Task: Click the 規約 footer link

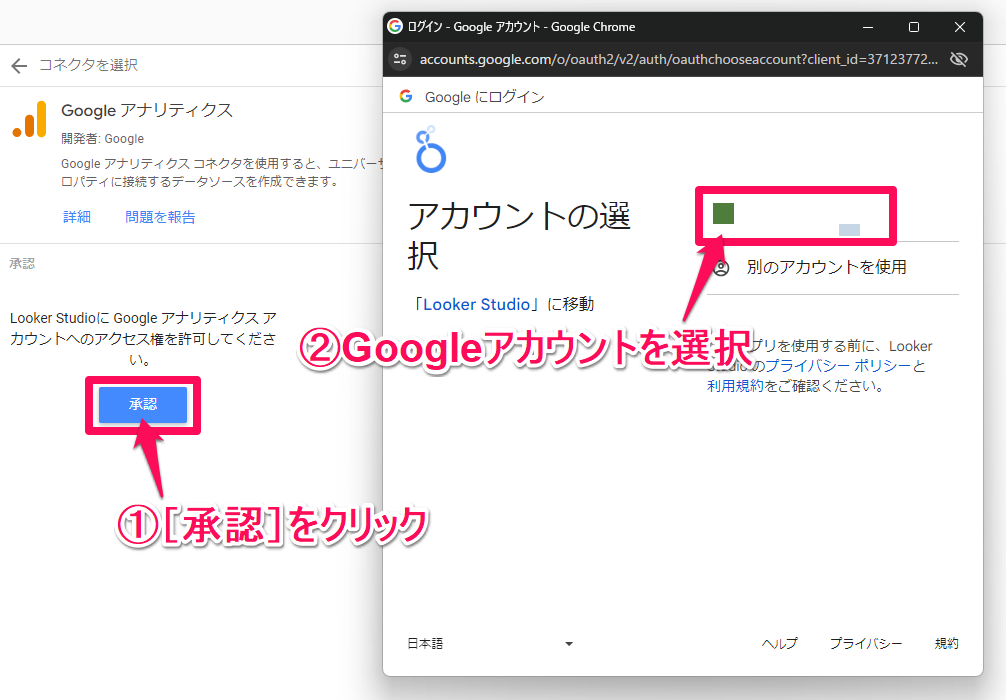Action: [946, 644]
